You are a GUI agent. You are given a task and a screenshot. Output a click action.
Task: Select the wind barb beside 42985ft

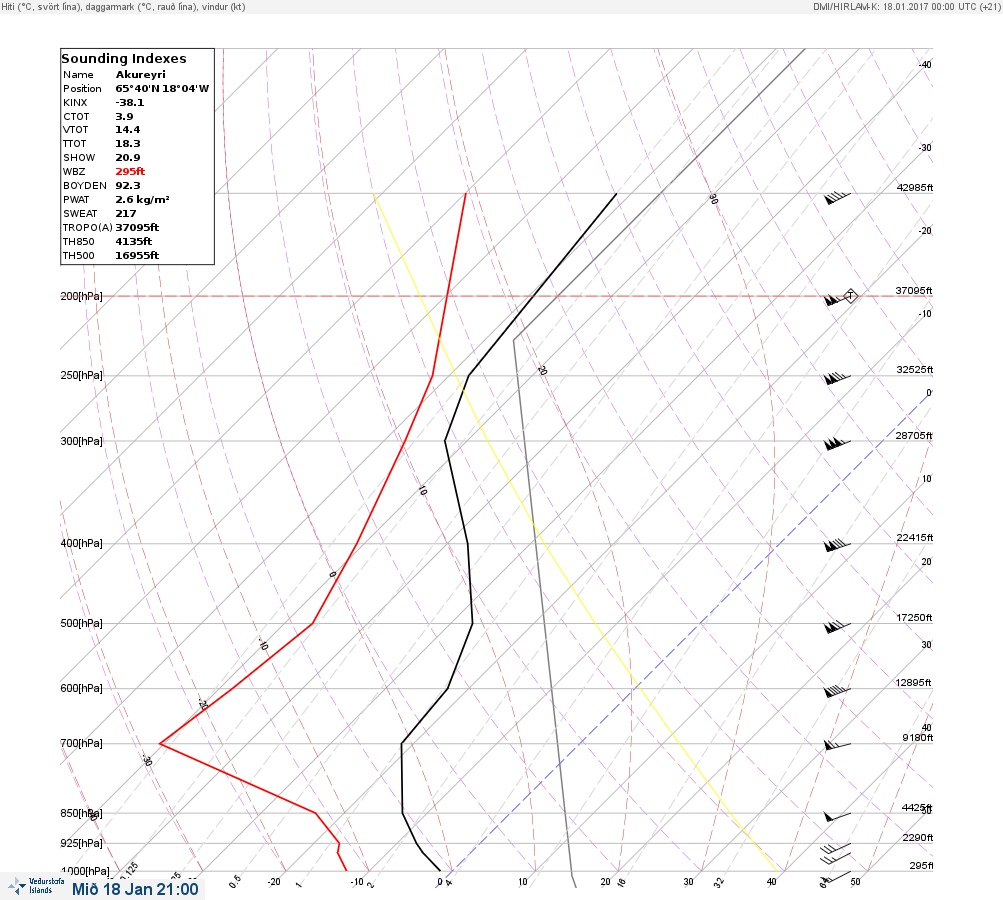837,198
